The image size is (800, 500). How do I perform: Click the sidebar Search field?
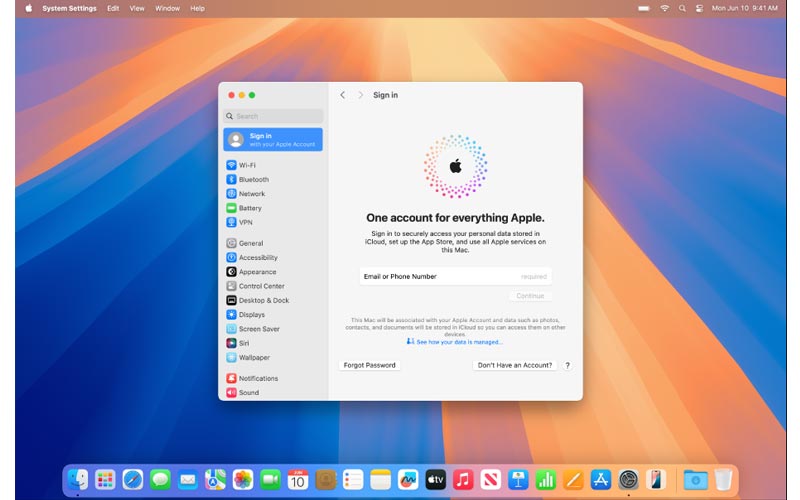[273, 116]
